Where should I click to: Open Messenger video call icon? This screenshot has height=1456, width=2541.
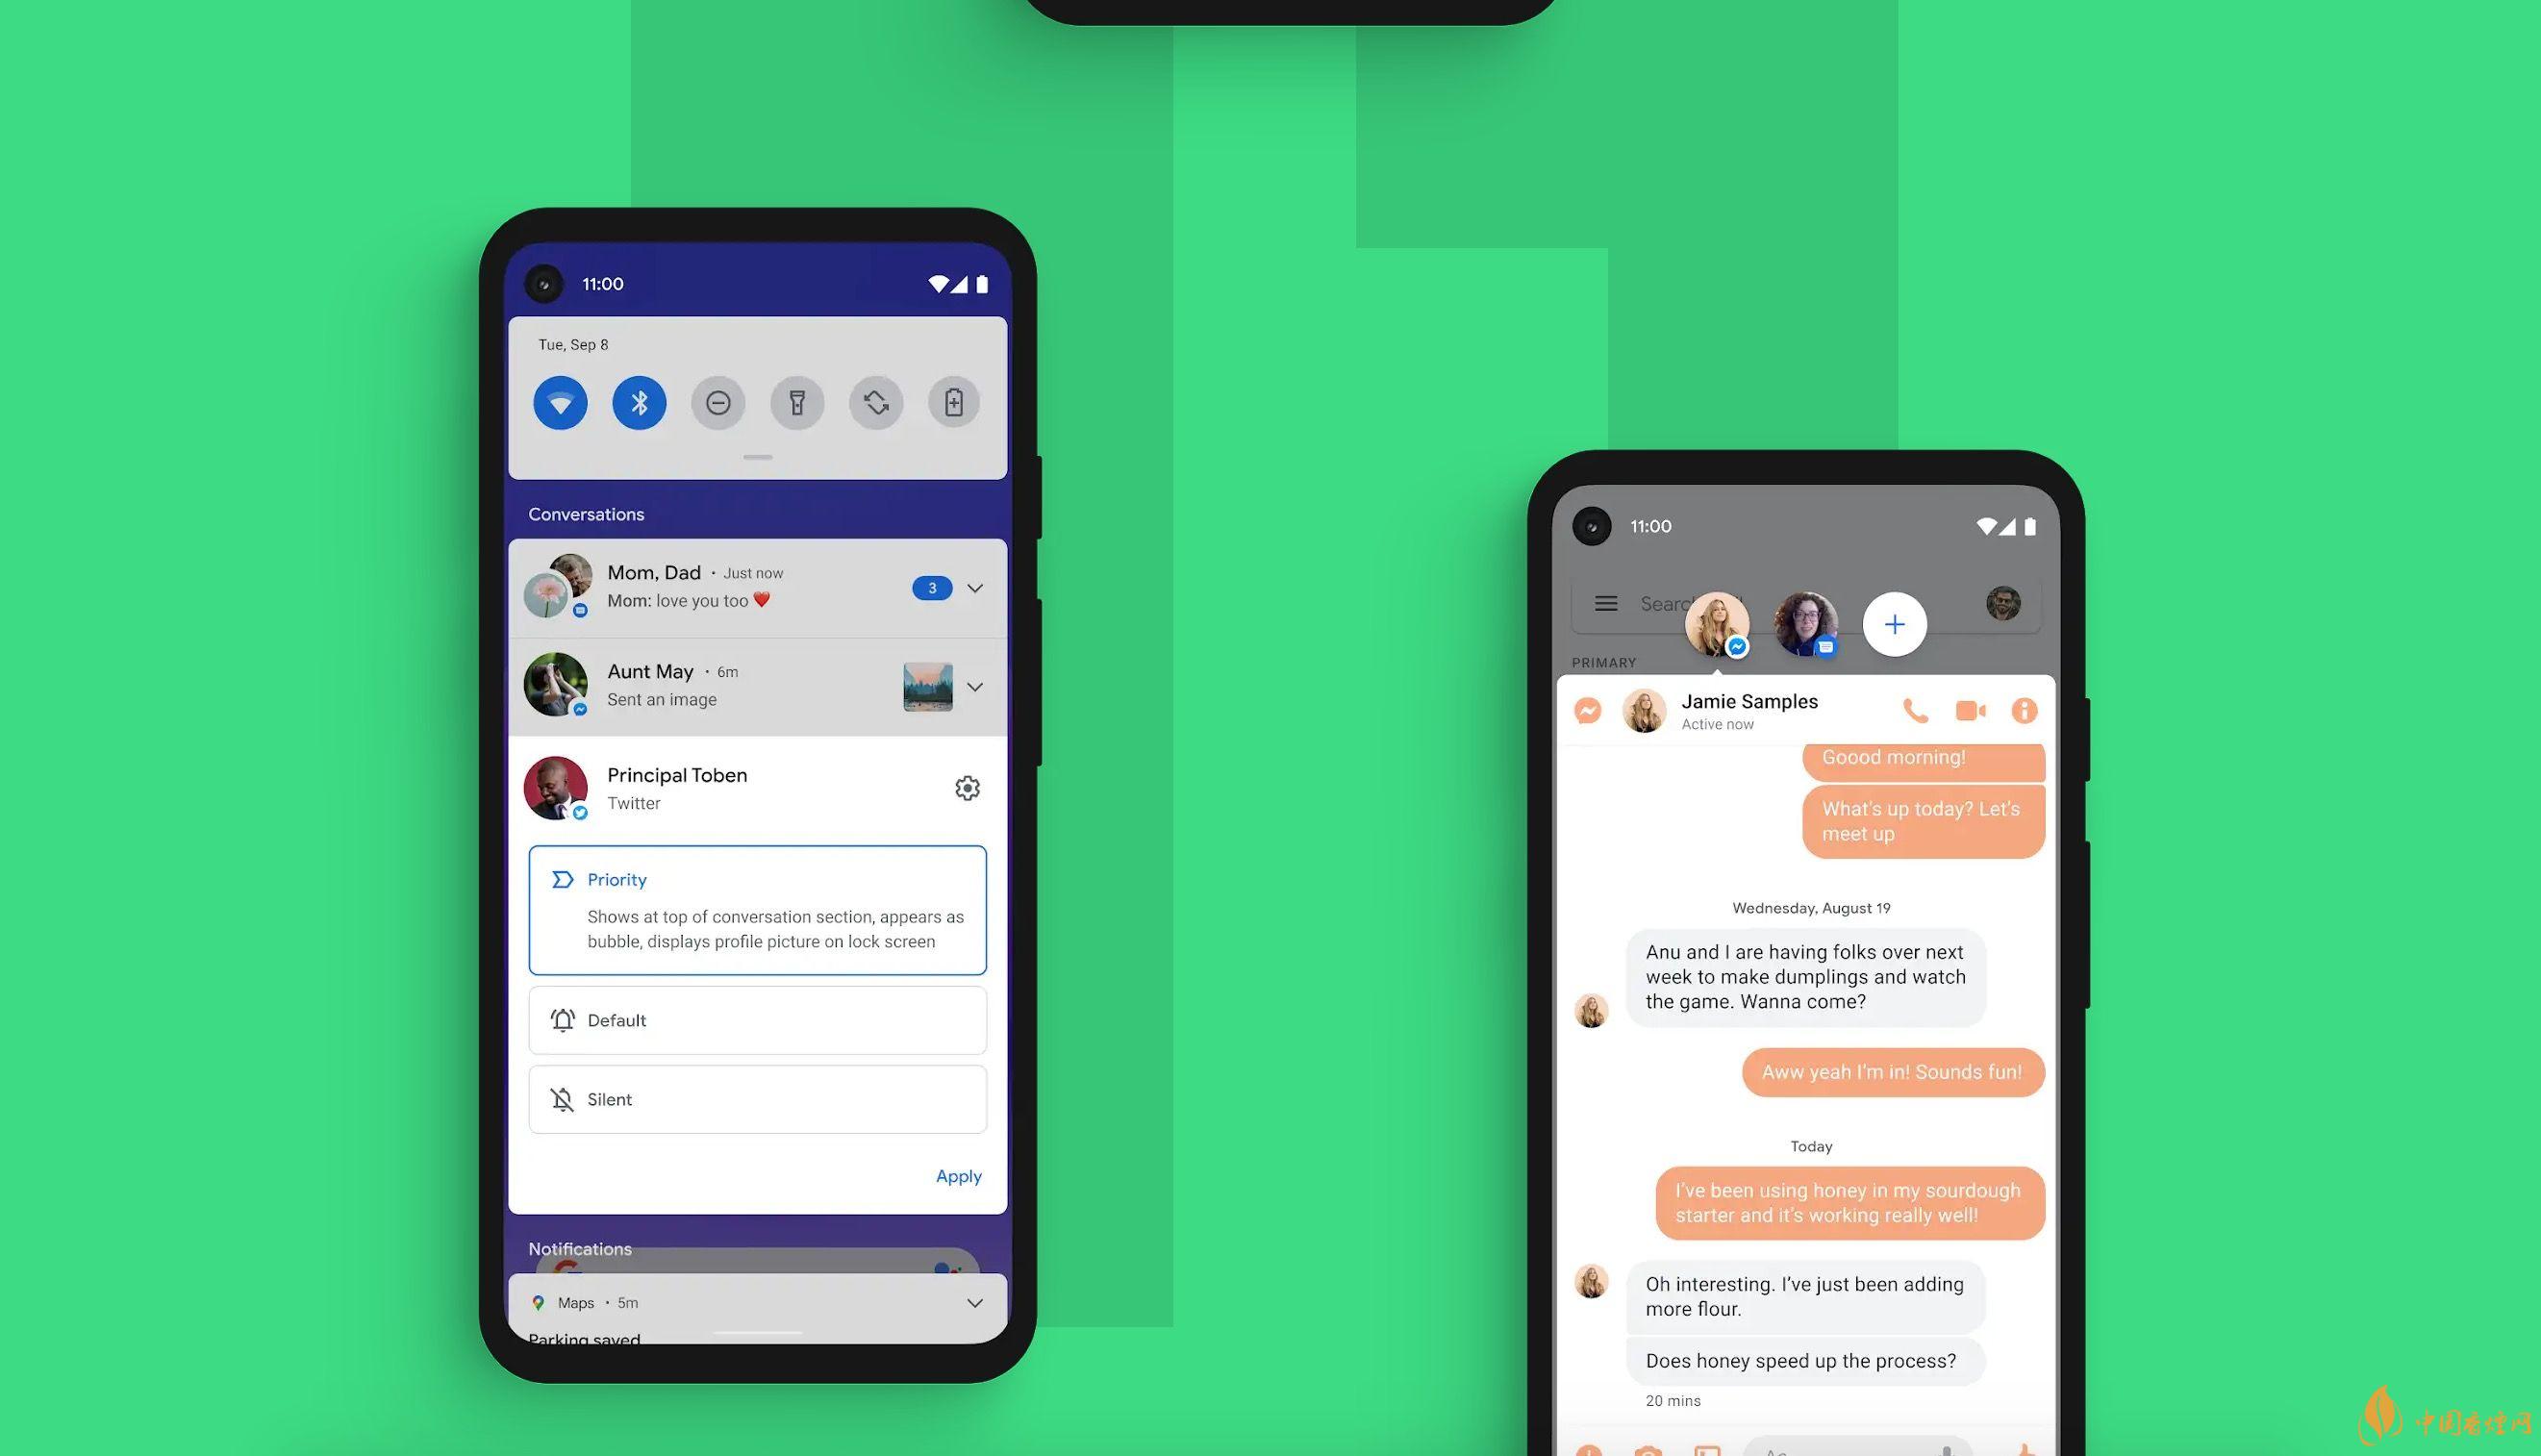coord(1967,711)
